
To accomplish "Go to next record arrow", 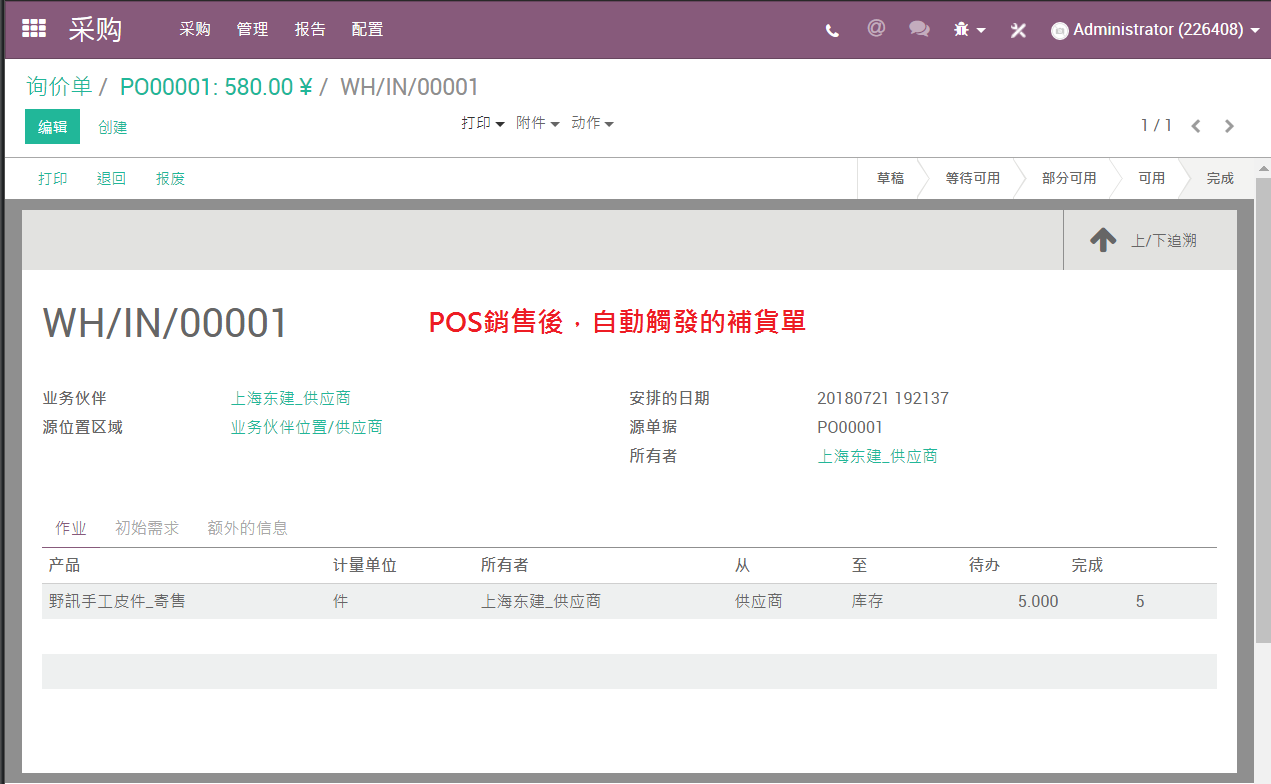I will (1230, 126).
